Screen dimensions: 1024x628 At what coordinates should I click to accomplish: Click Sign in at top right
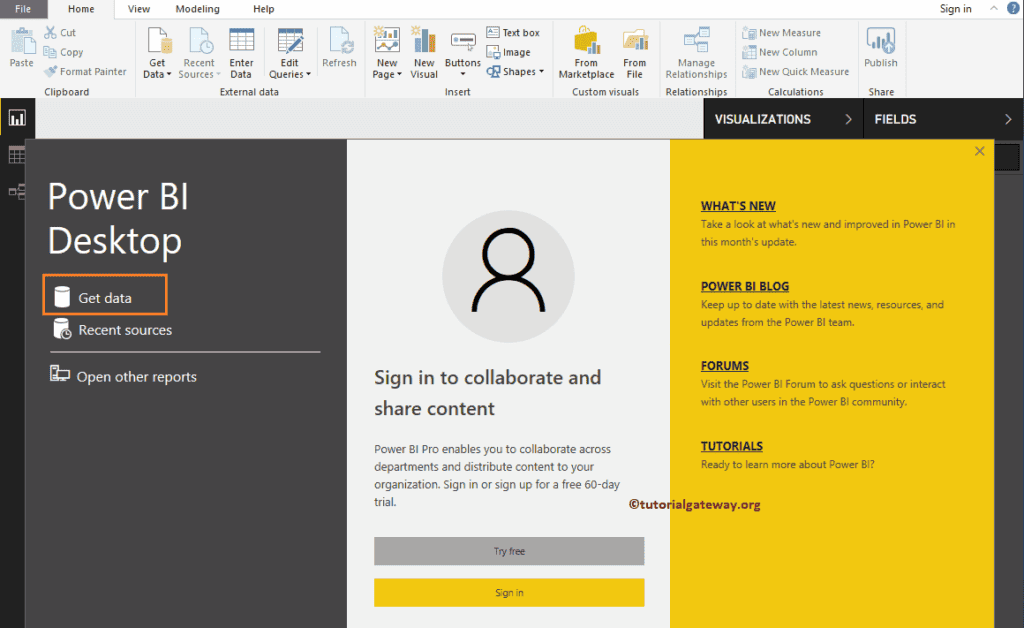955,8
